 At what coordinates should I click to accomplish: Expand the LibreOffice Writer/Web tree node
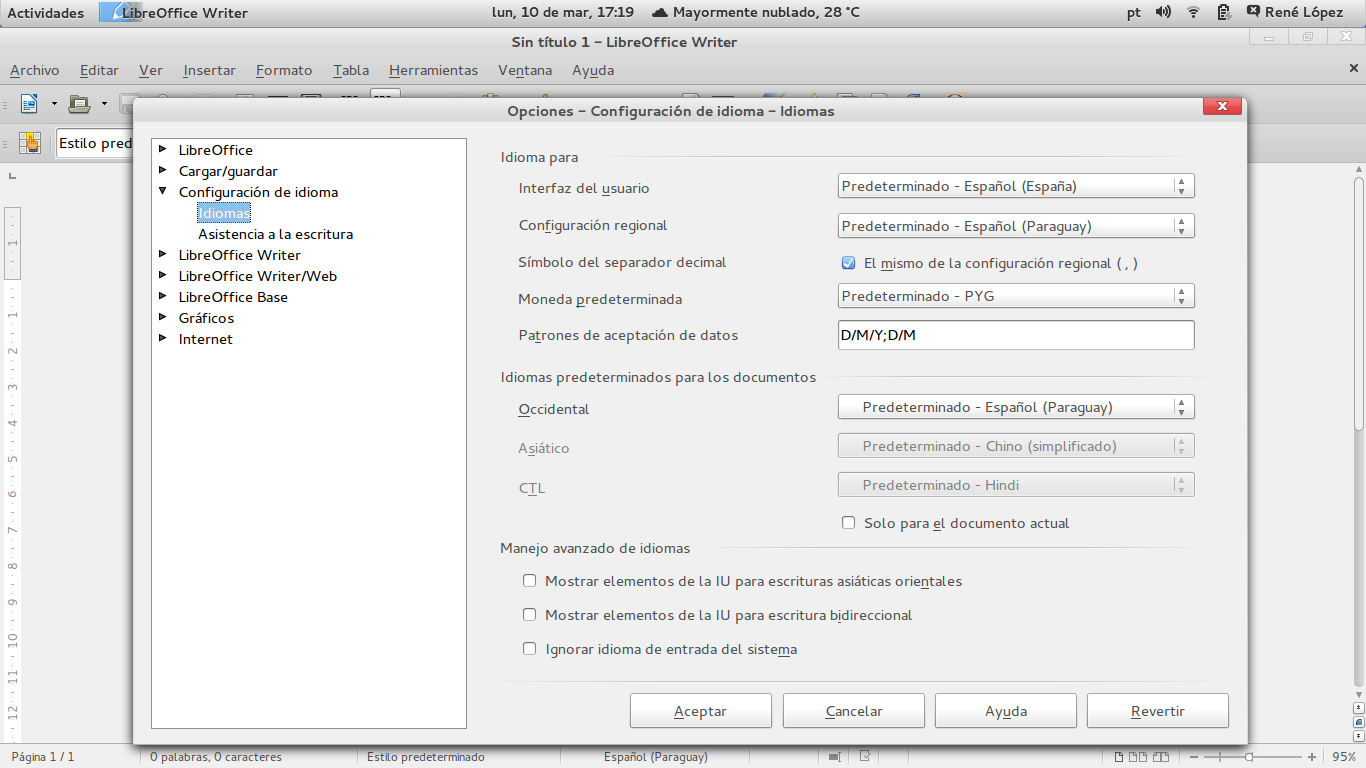tap(163, 275)
